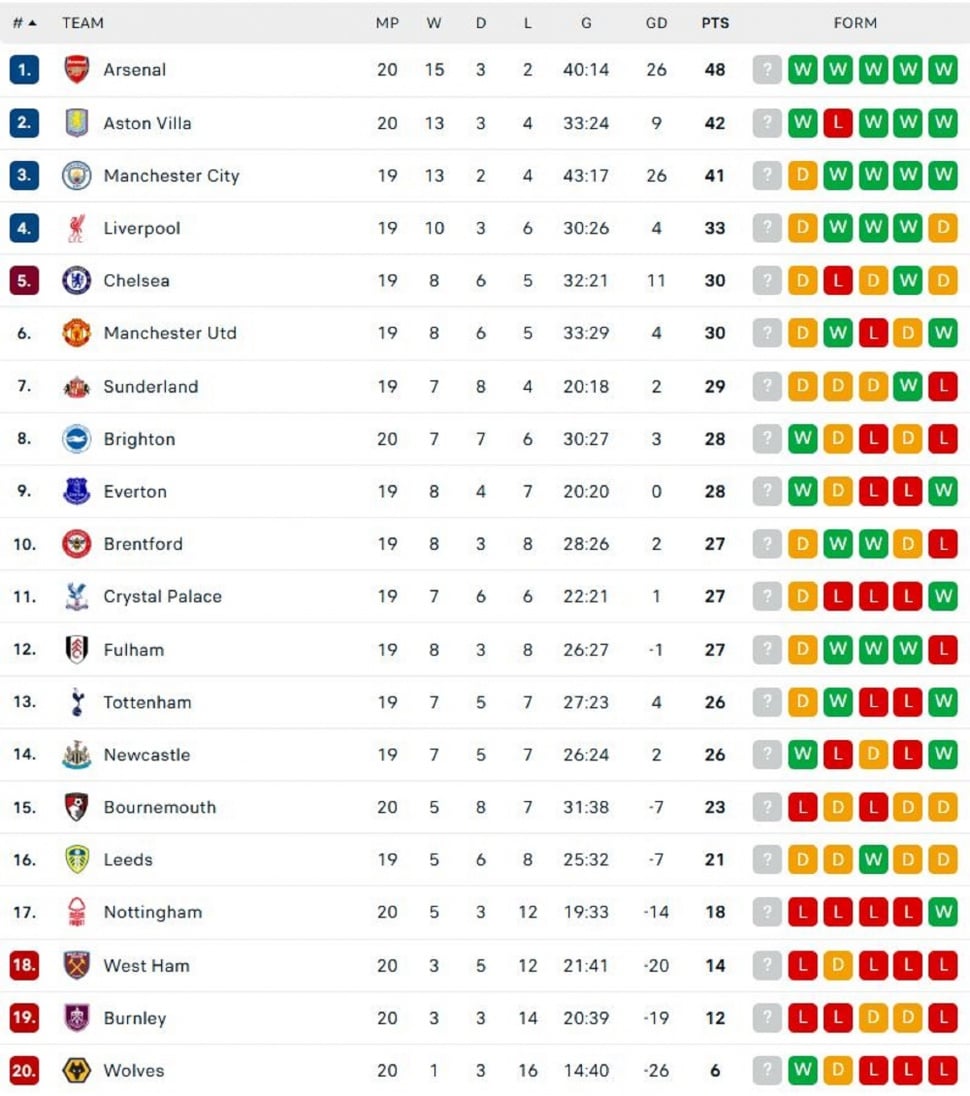
Task: Click the Chelsea club crest
Action: pyautogui.click(x=78, y=281)
